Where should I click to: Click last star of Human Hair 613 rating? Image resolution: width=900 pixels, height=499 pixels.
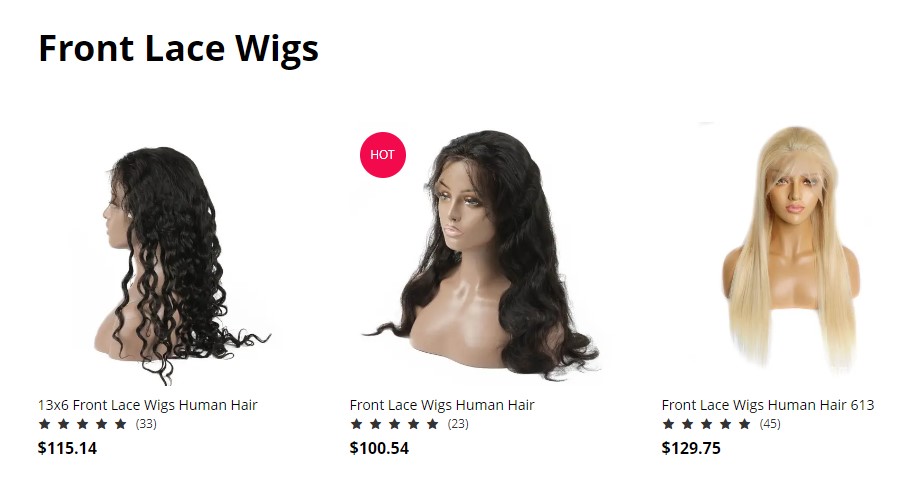click(x=744, y=424)
